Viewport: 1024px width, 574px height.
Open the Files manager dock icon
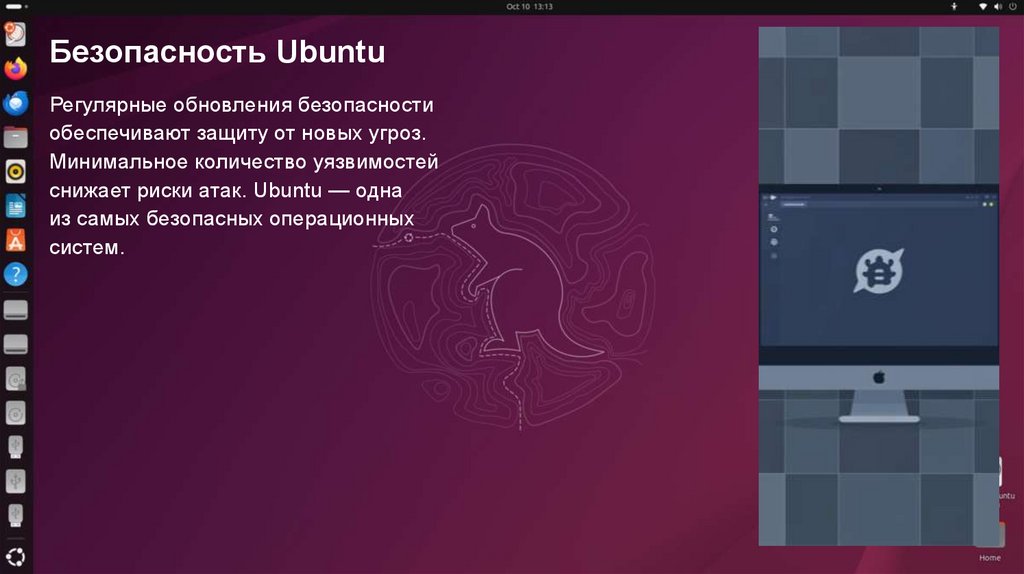click(x=16, y=137)
